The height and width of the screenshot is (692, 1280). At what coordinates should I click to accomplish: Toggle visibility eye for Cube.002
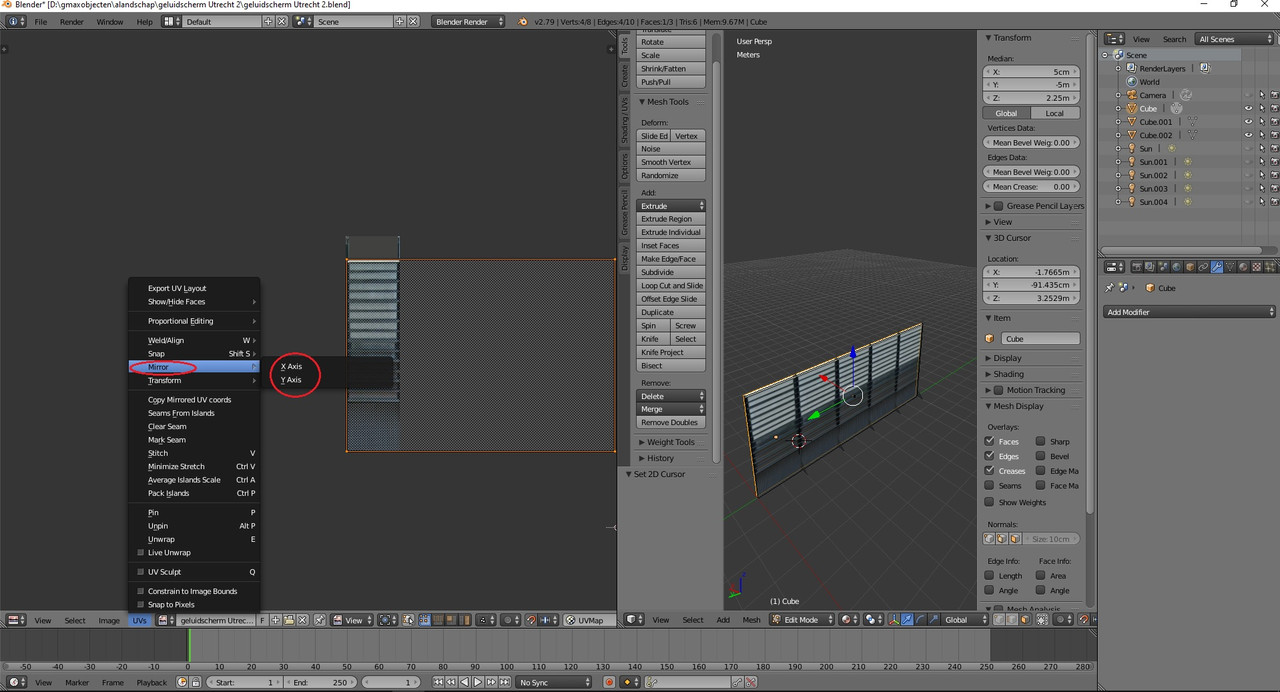(x=1248, y=135)
